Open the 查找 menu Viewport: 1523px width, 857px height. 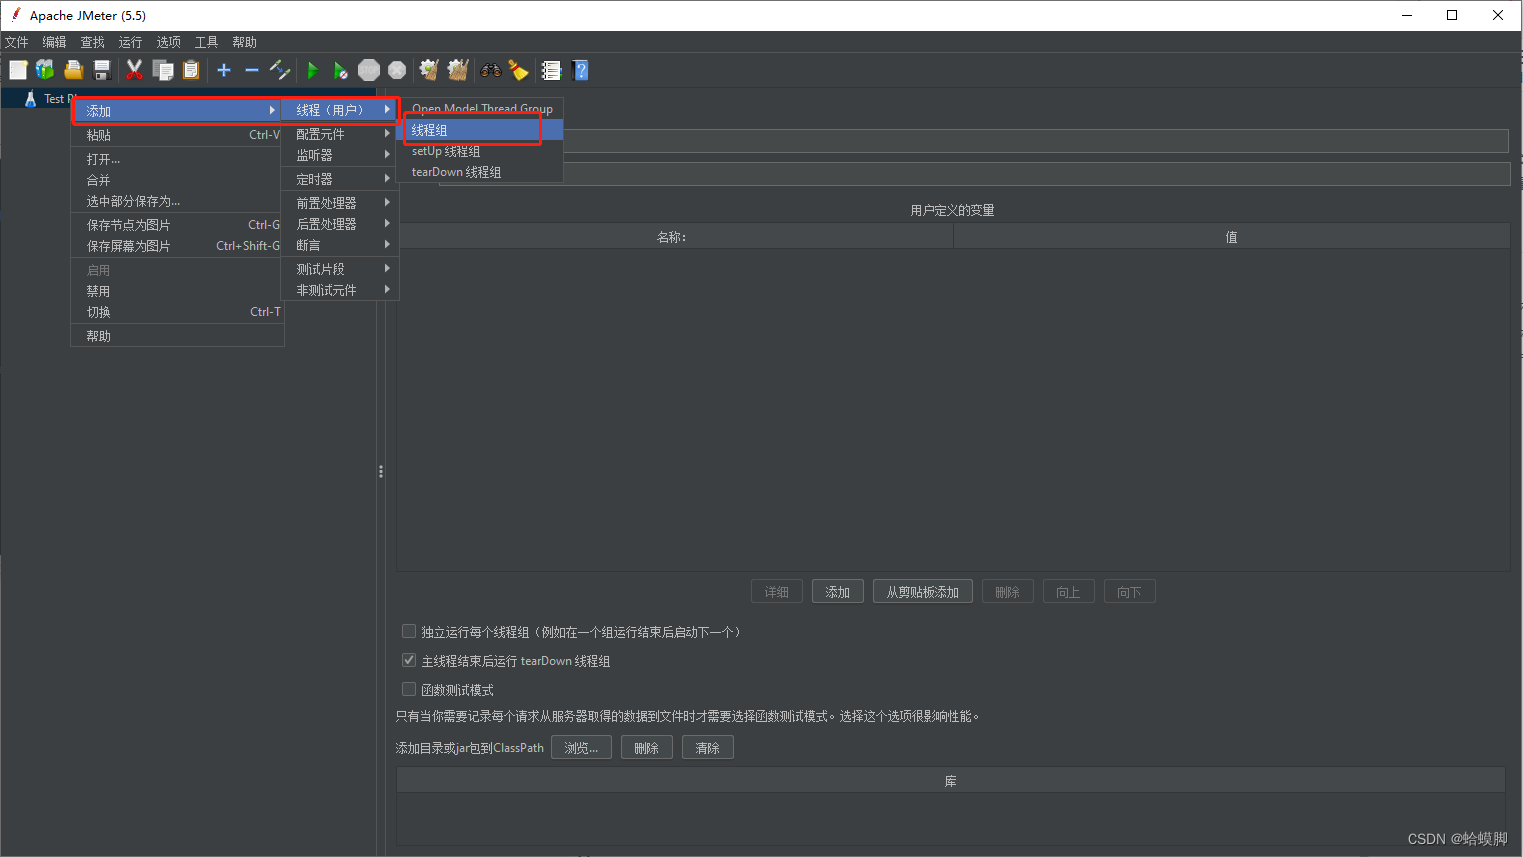(92, 42)
